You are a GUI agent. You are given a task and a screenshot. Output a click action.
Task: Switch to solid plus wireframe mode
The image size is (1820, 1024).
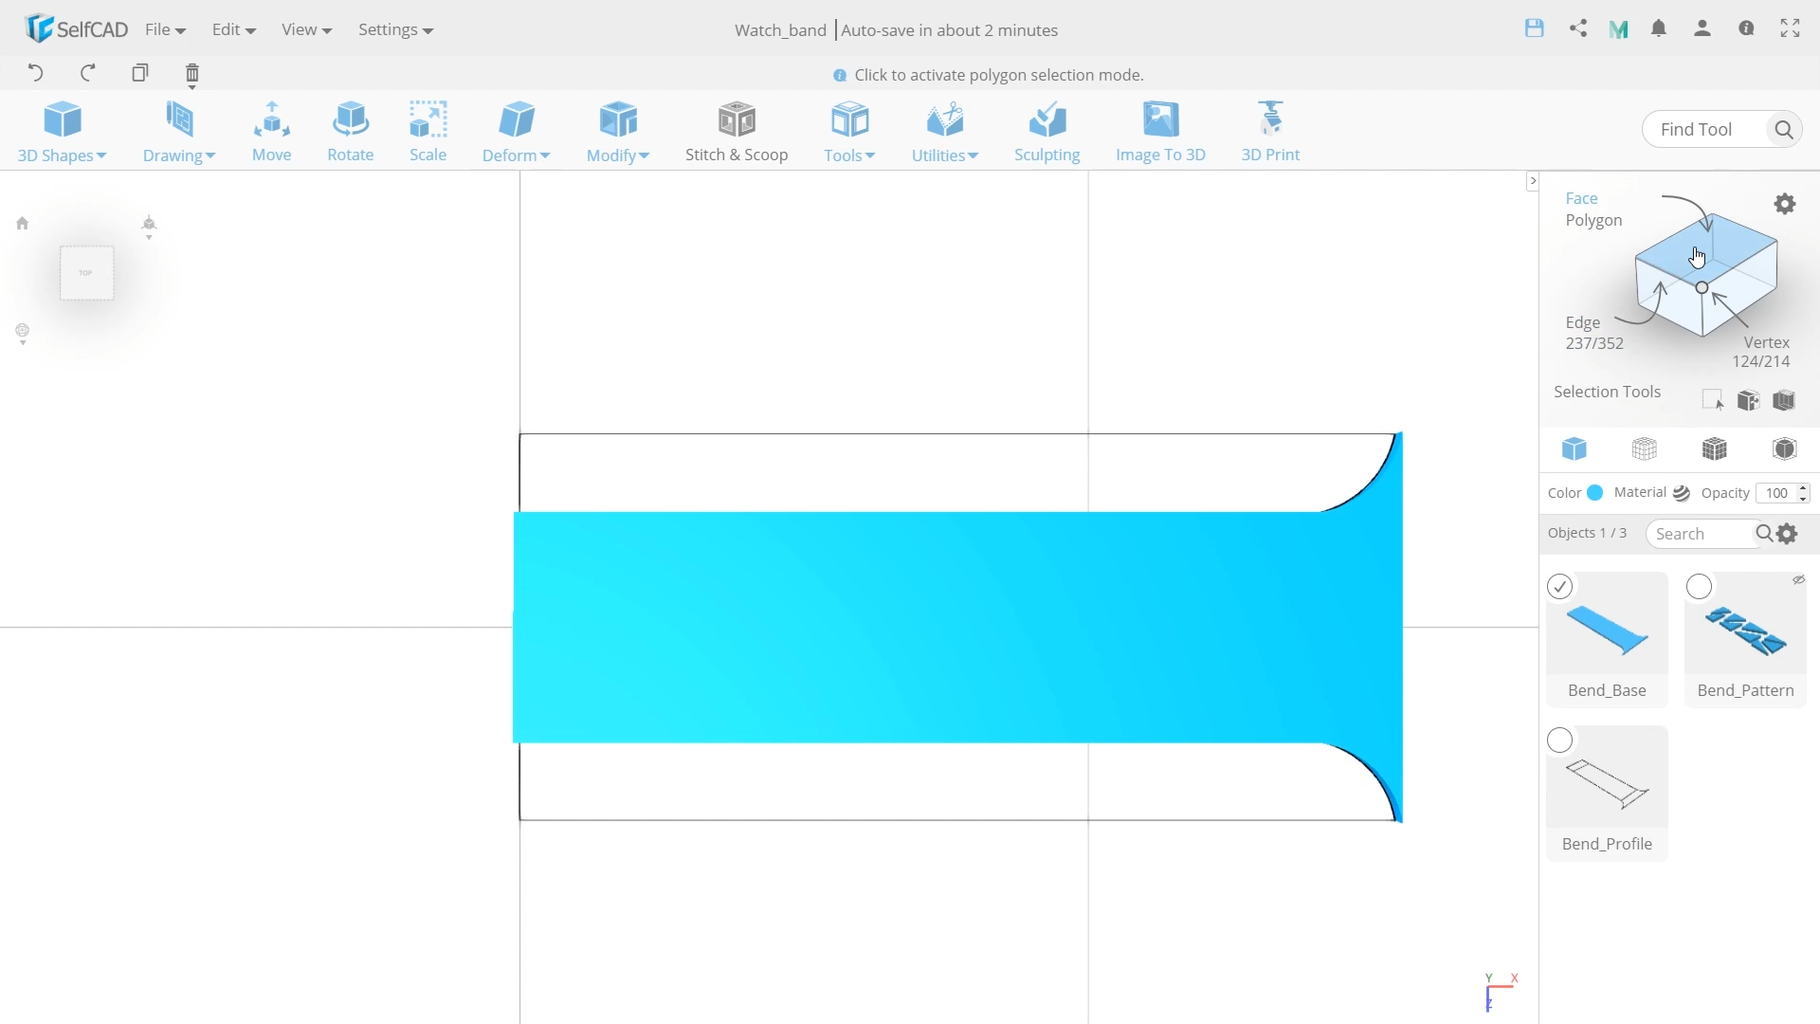pos(1714,449)
